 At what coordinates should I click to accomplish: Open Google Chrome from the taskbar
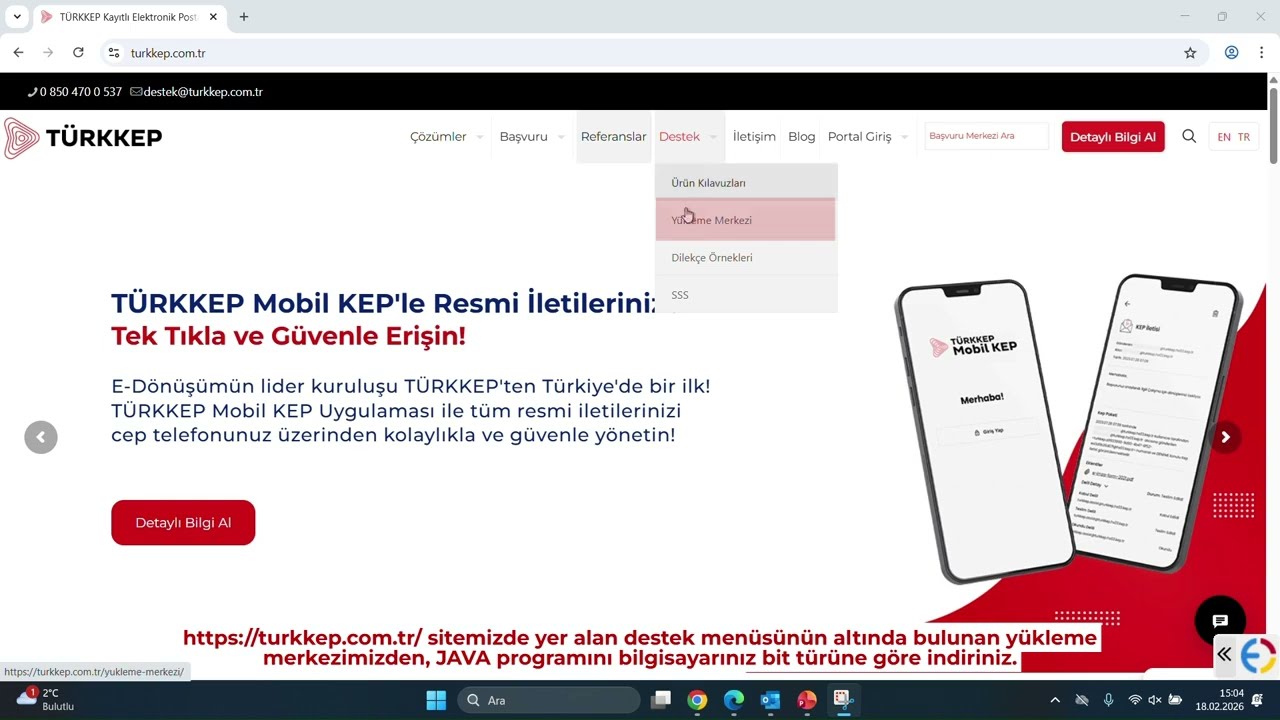coord(697,700)
